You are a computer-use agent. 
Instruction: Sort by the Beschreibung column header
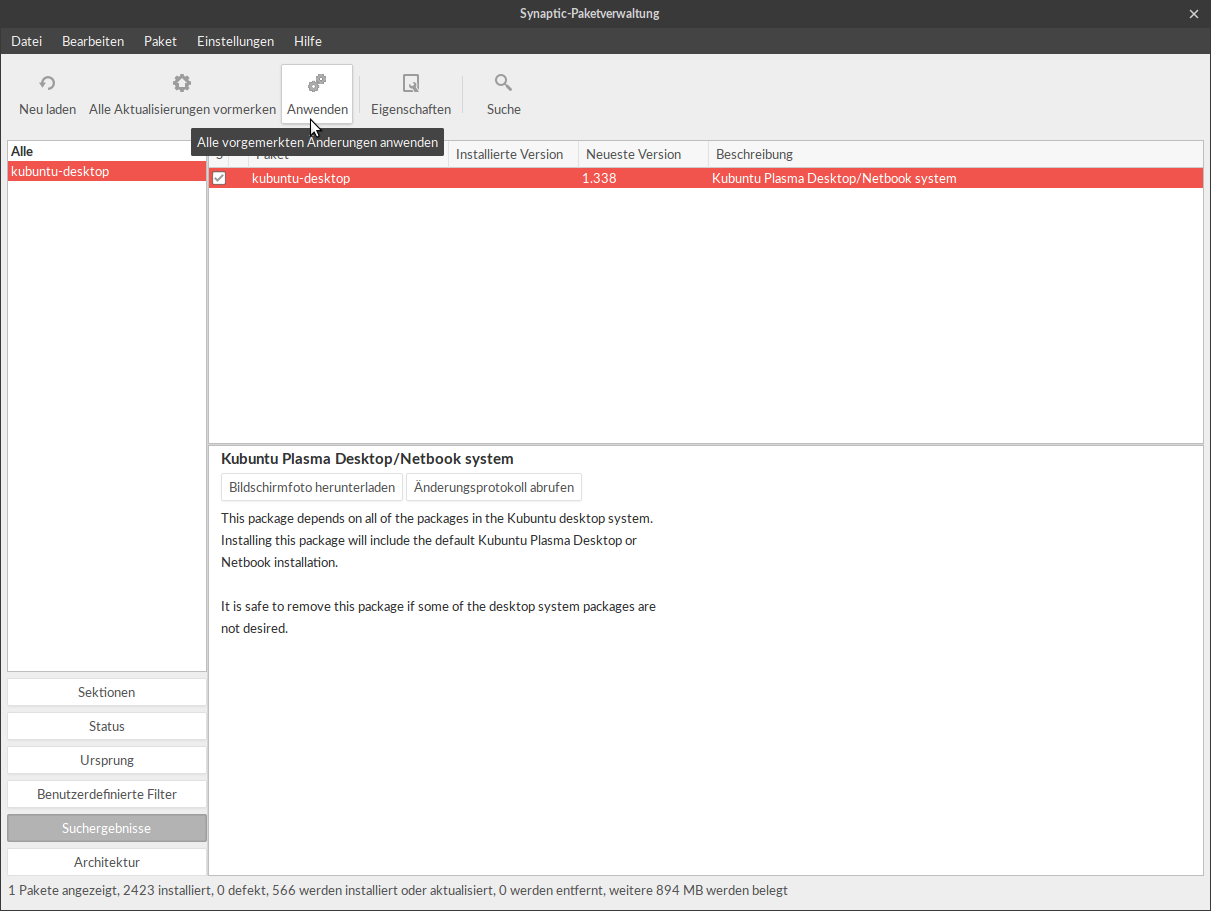[x=955, y=154]
